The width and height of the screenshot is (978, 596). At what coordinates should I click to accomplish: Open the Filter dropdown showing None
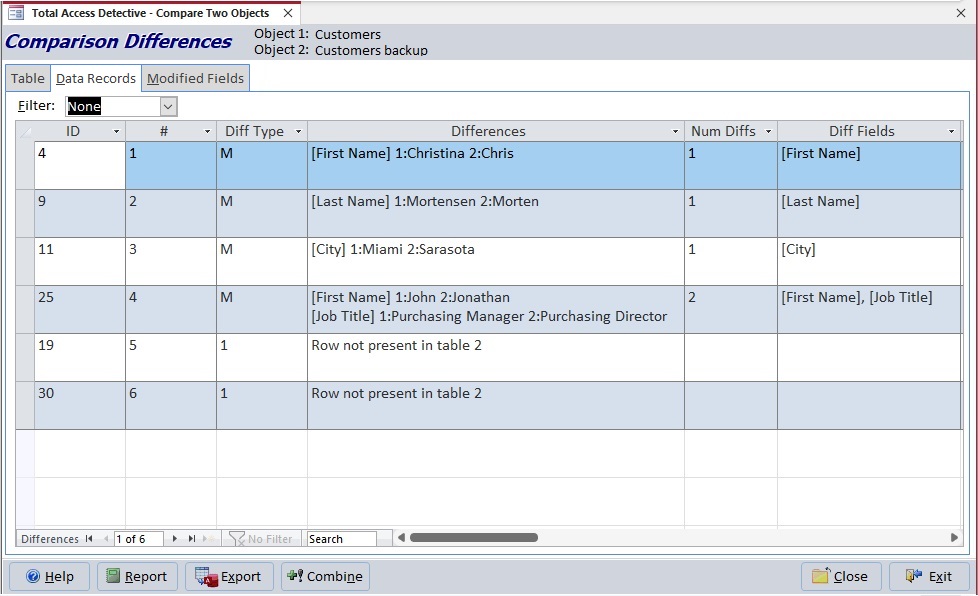coord(167,106)
